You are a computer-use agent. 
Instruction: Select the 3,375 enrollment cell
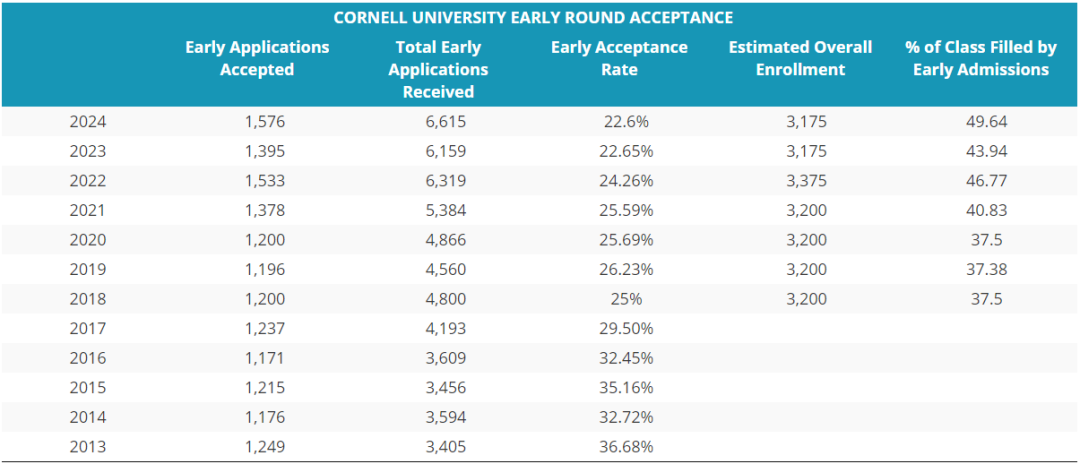coord(808,181)
